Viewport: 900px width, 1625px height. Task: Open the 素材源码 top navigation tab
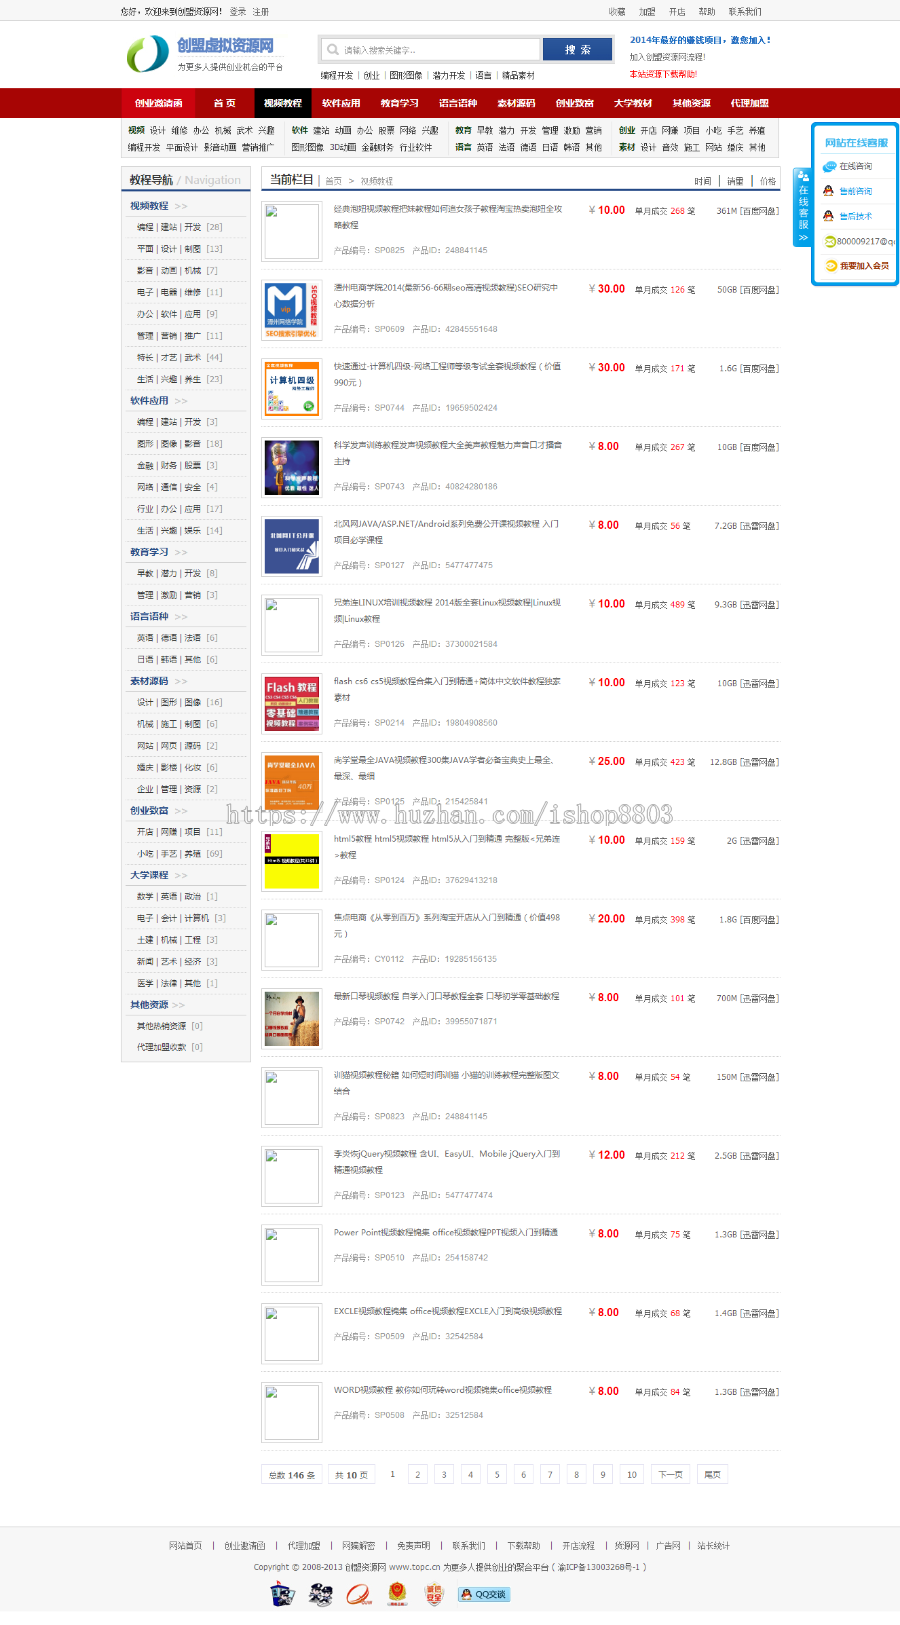[516, 103]
